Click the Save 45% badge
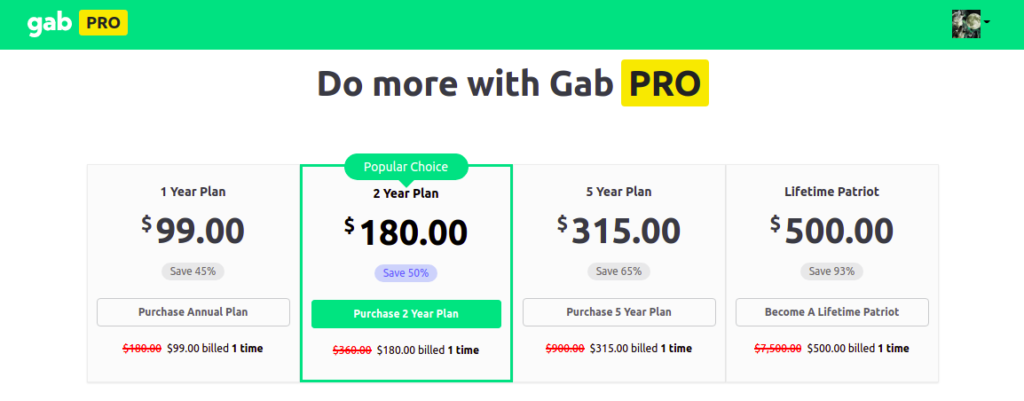 [193, 271]
